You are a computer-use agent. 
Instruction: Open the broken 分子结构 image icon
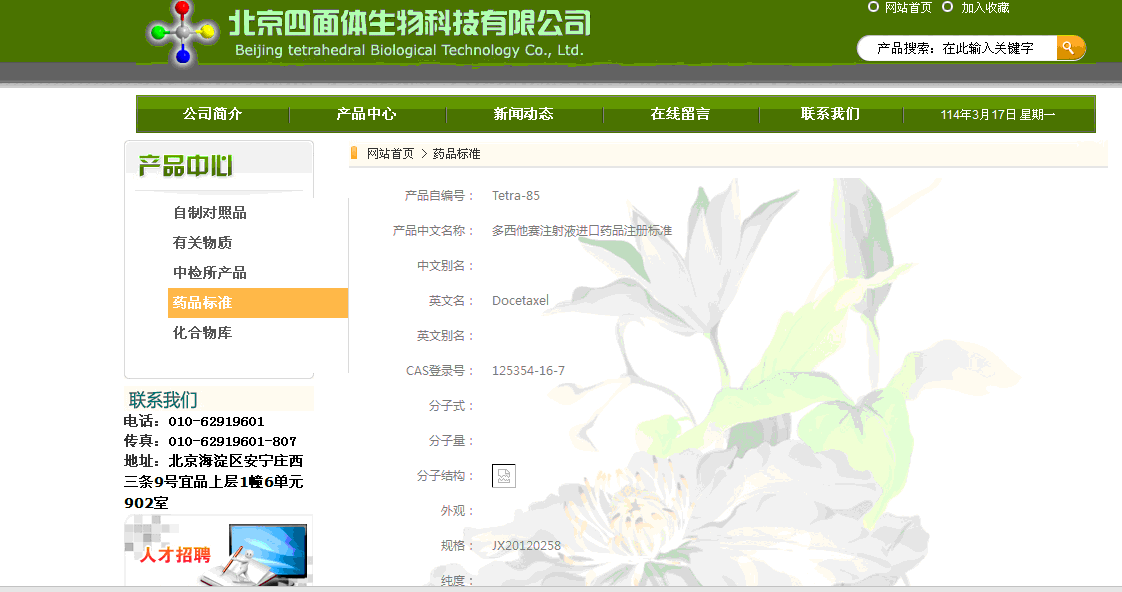[504, 476]
